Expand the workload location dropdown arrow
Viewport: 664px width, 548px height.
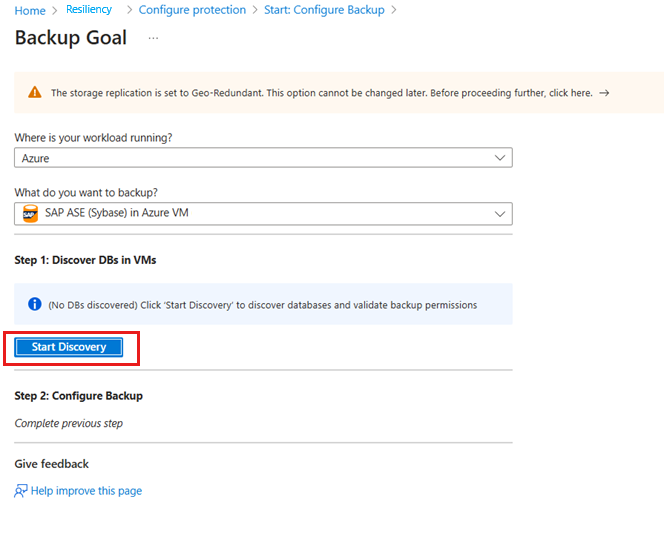coord(500,158)
